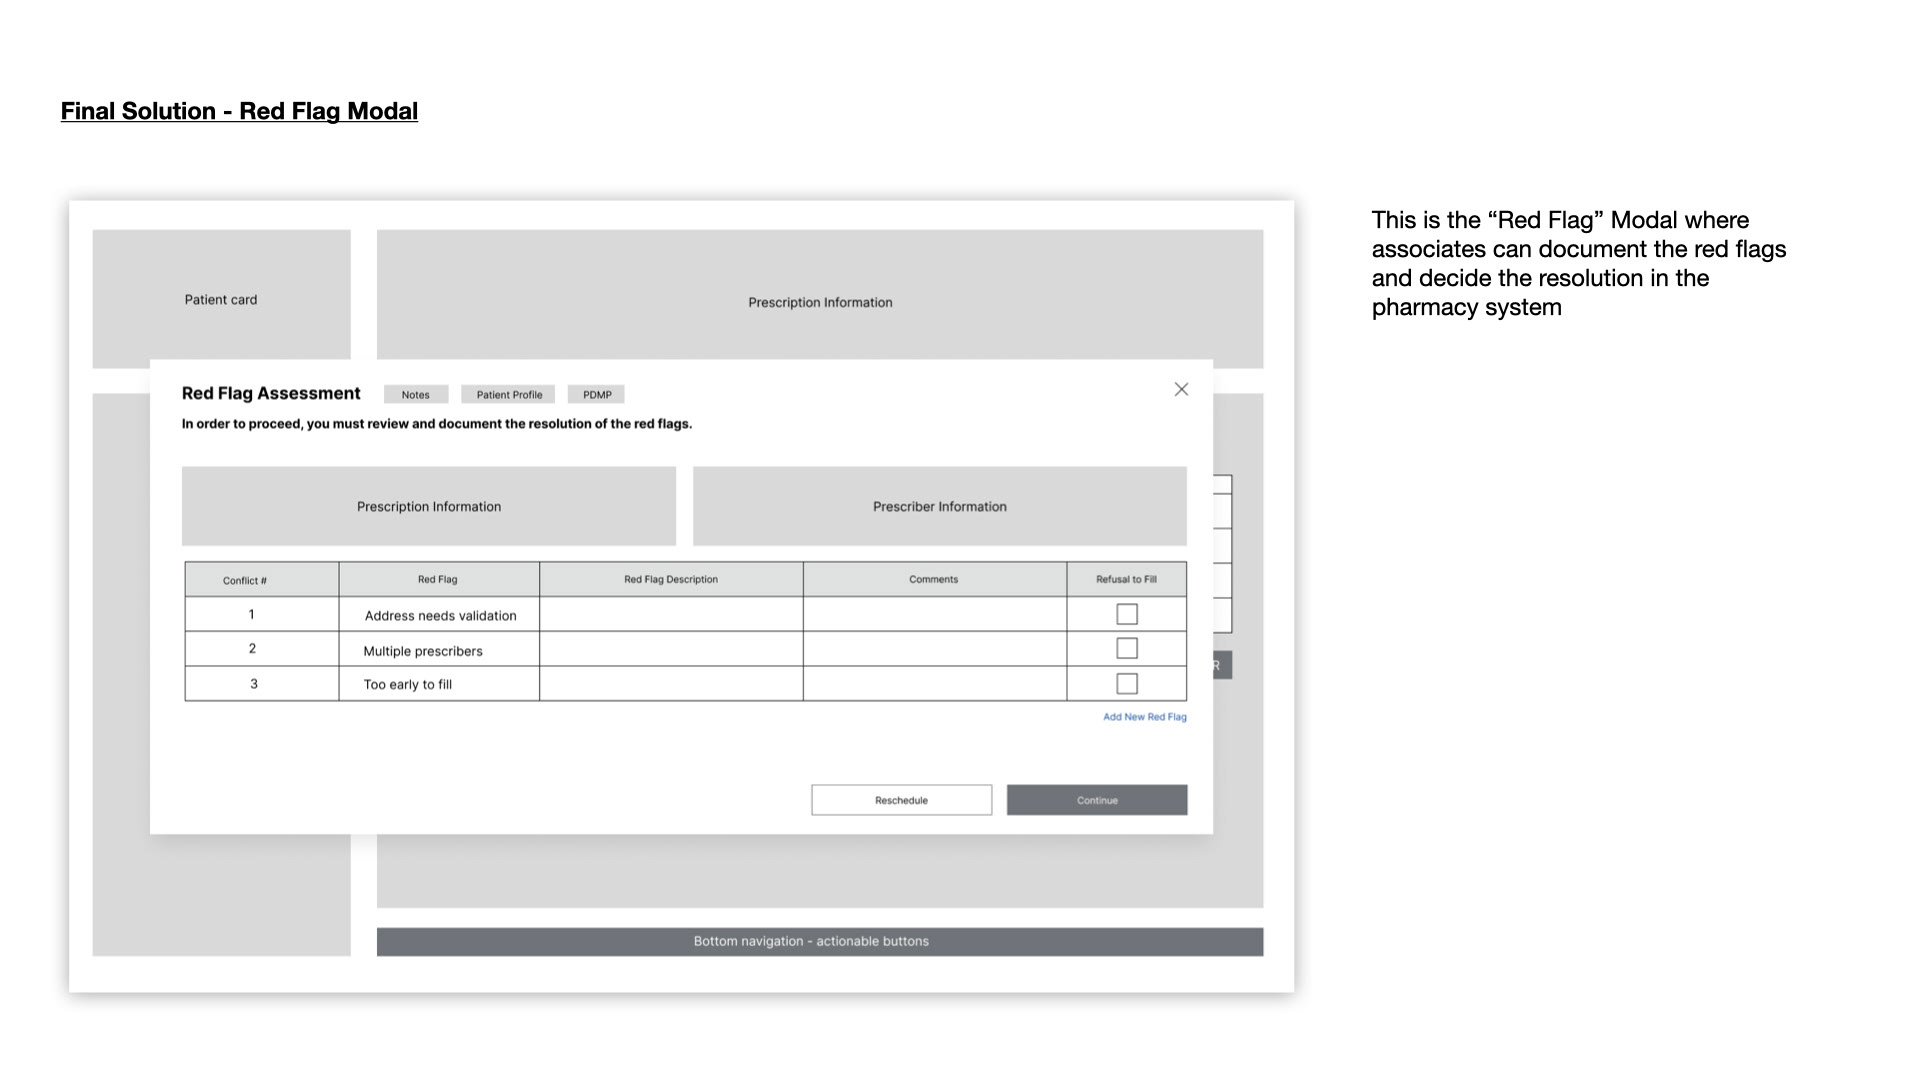Check Refusal to Fill for conflict 1
The height and width of the screenshot is (1080, 1920).
pyautogui.click(x=1127, y=614)
